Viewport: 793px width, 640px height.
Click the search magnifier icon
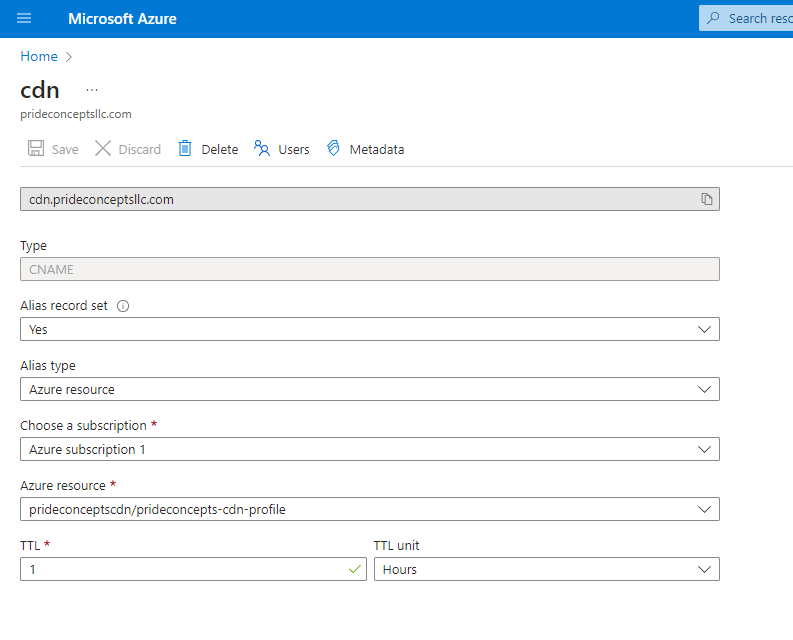[713, 18]
